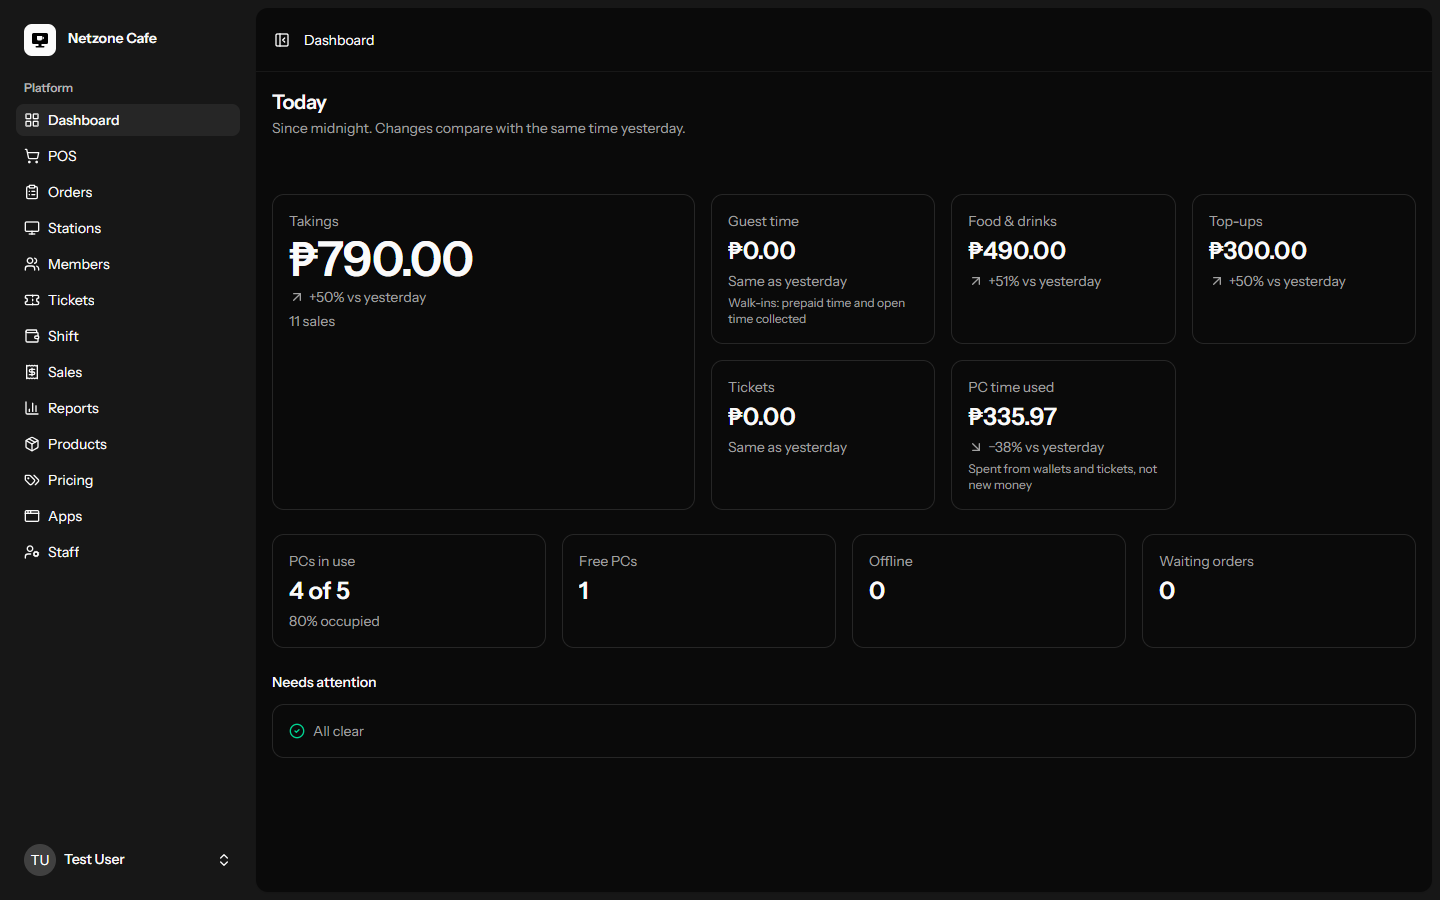Click the Netzone Cafe logo icon

pos(40,40)
